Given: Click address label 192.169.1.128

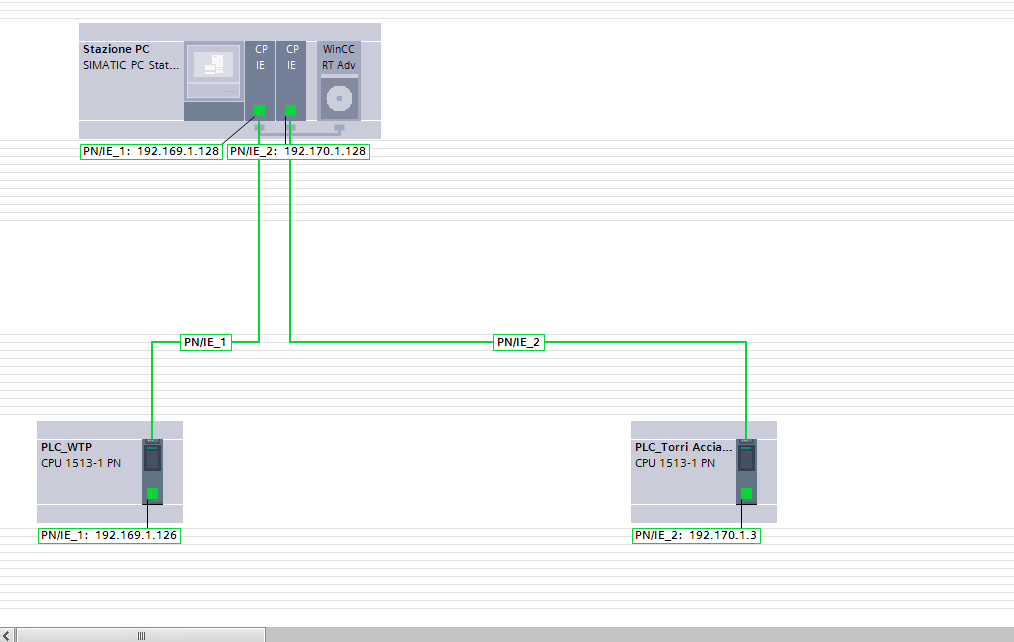Looking at the screenshot, I should (151, 151).
